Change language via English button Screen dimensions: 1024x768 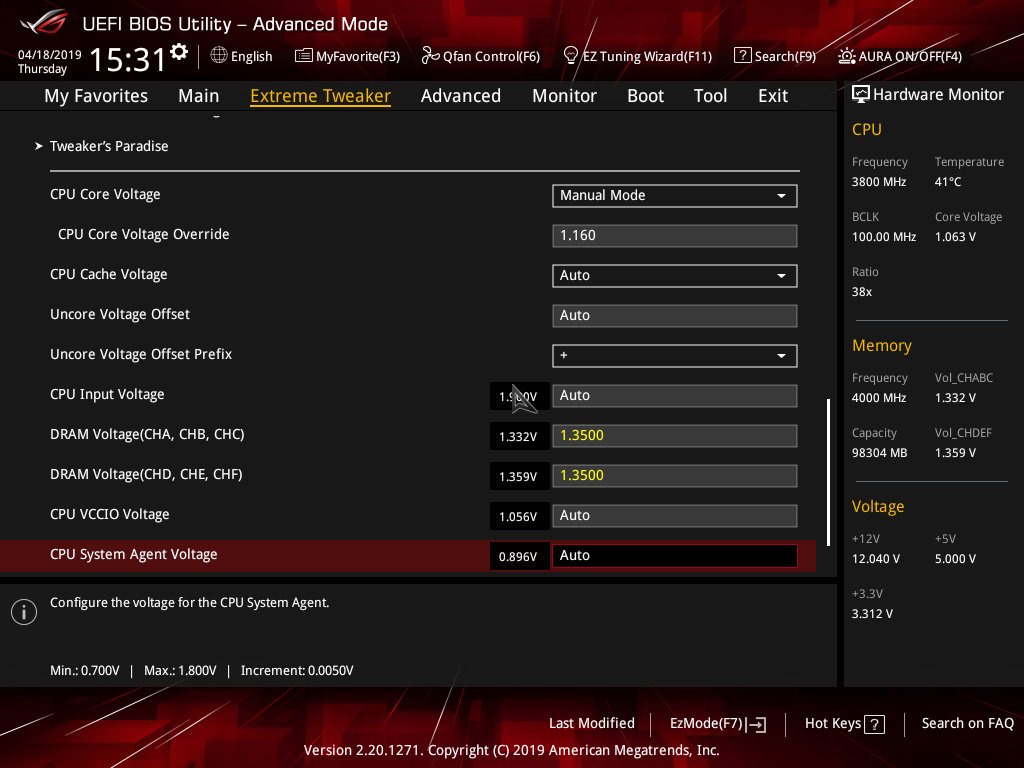click(x=242, y=56)
